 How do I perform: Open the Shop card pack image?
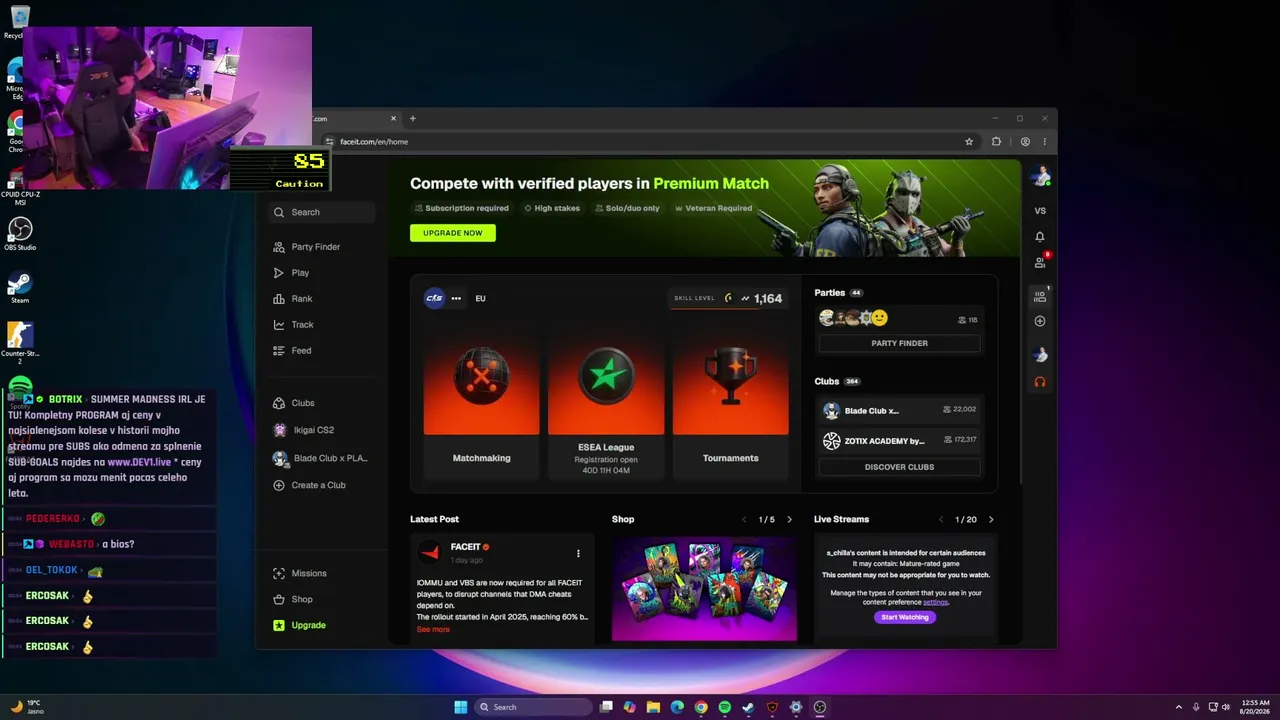[704, 588]
